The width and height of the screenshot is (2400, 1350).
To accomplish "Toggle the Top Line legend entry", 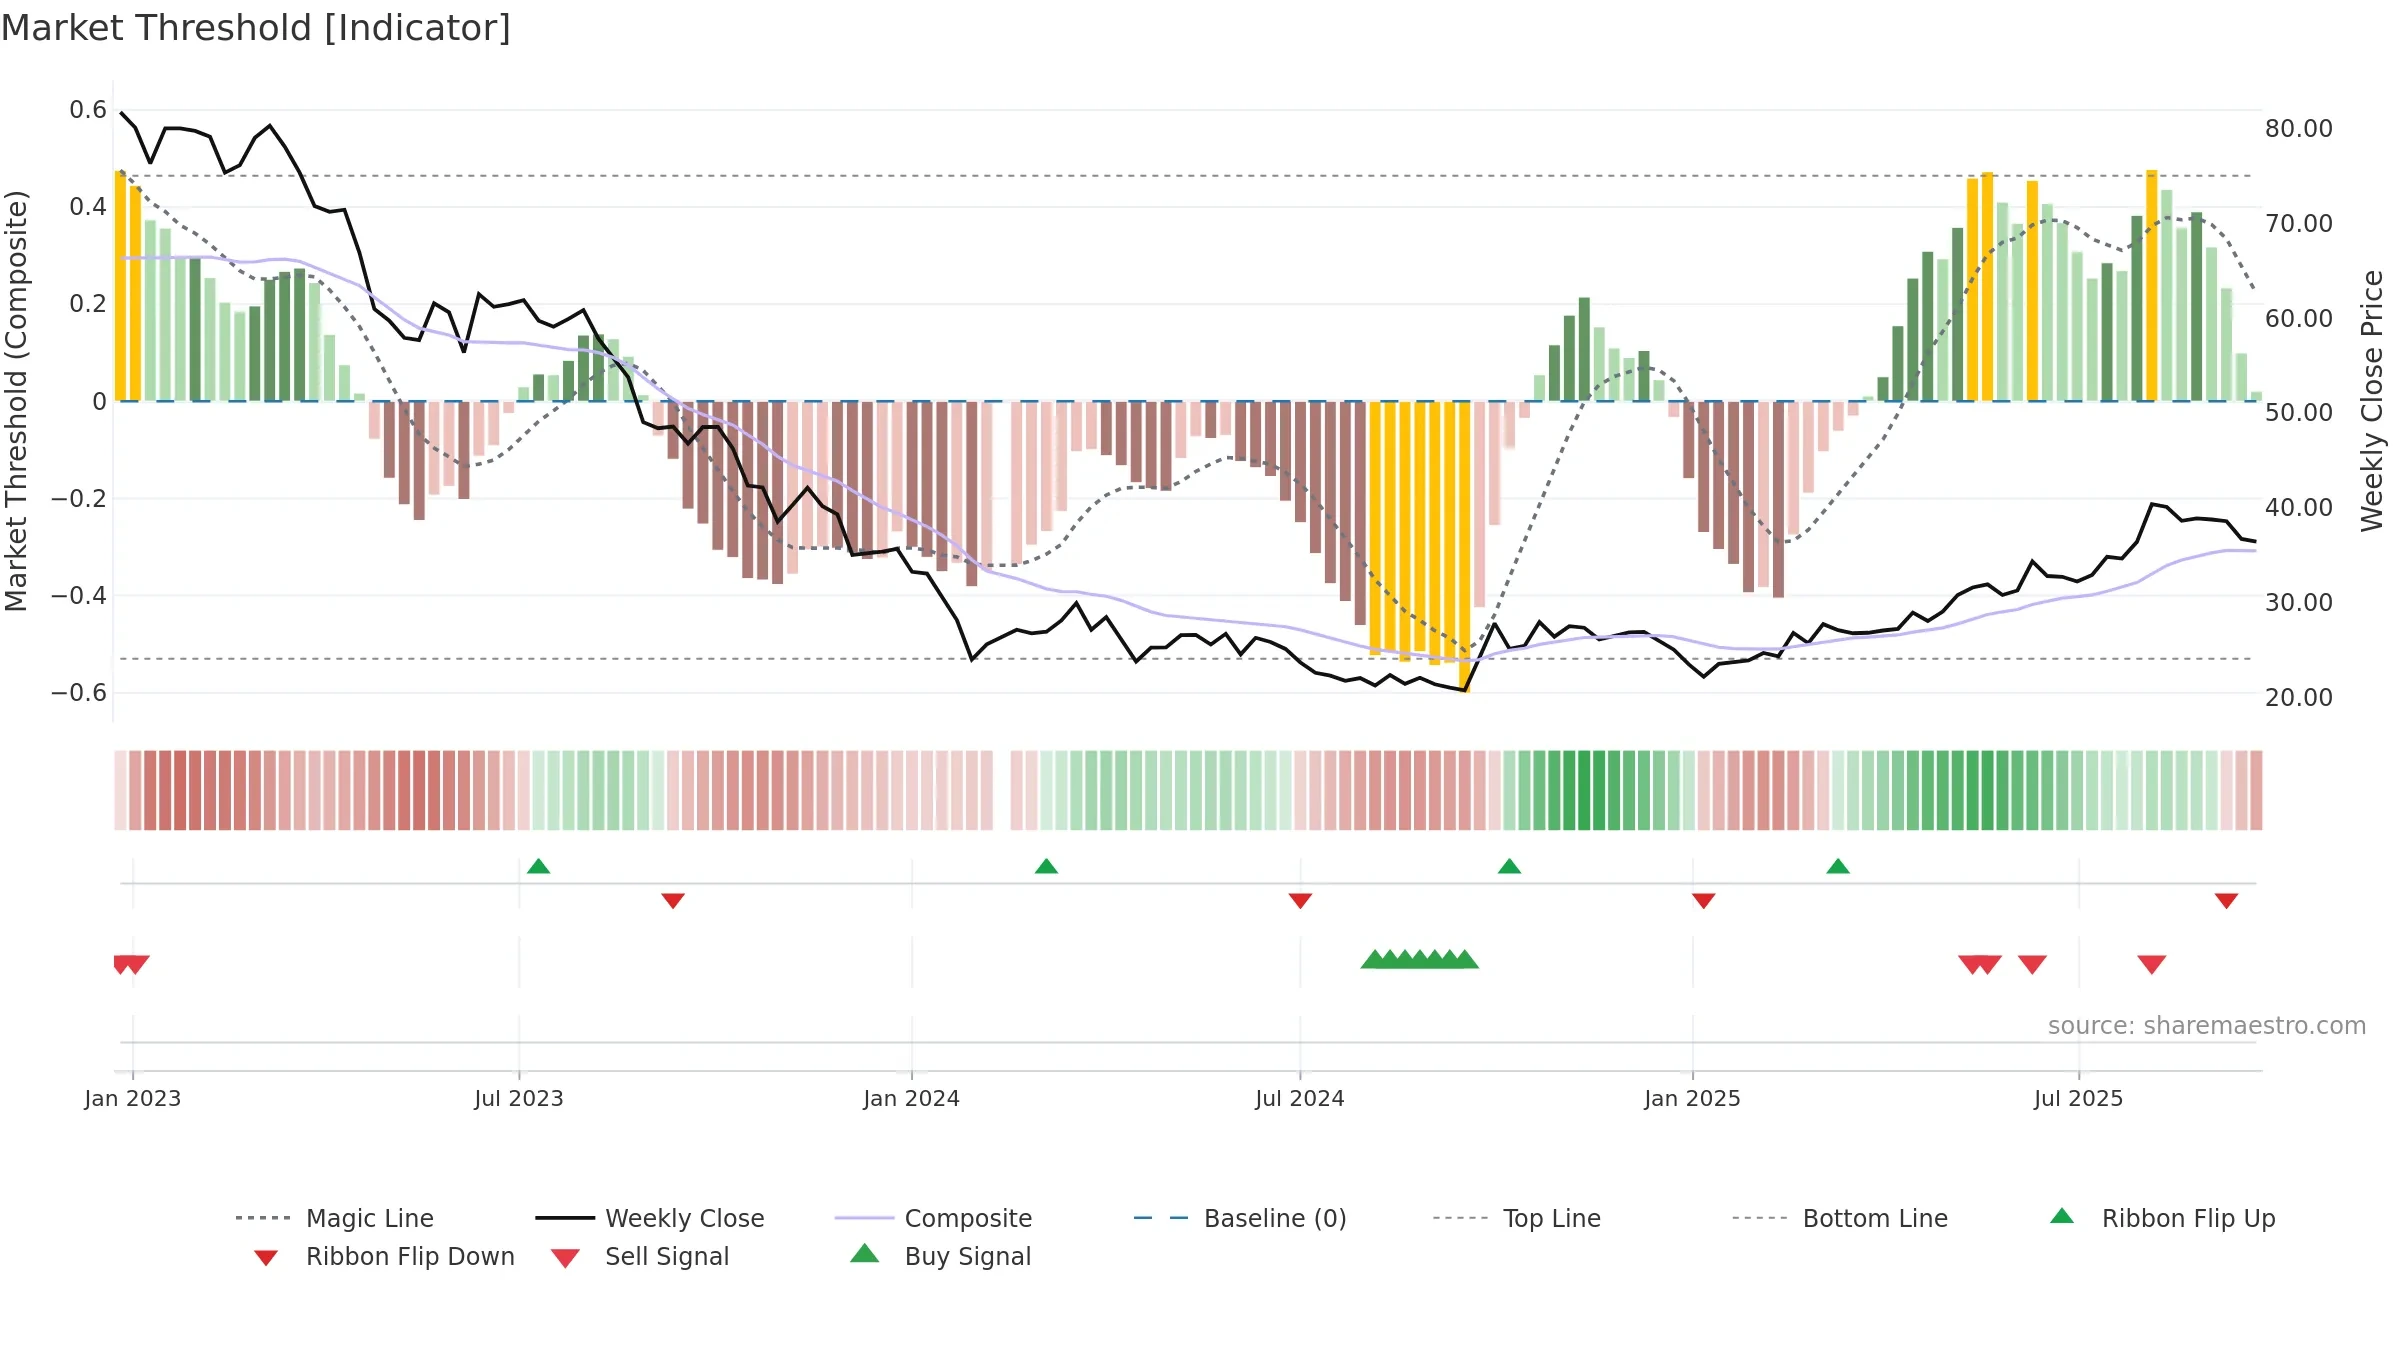I will coord(1517,1218).
